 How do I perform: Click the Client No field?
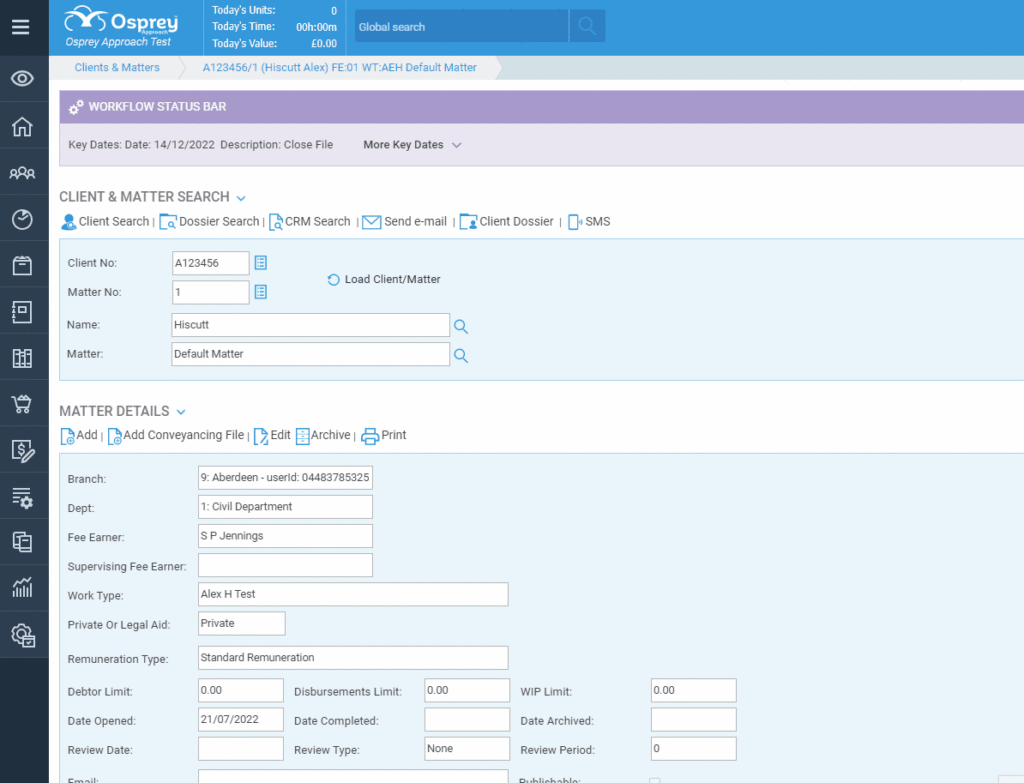coord(210,263)
